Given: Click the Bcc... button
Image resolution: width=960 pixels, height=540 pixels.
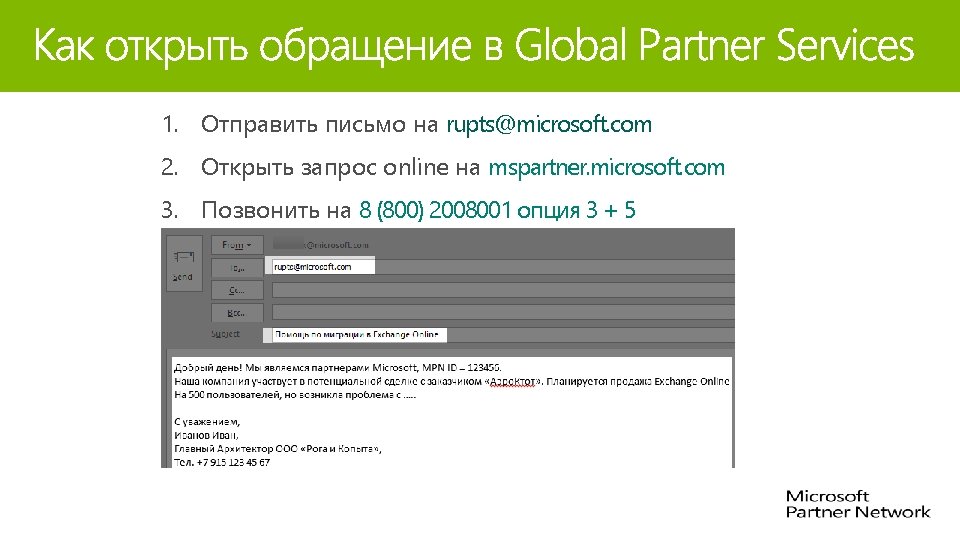Looking at the screenshot, I should 237,313.
